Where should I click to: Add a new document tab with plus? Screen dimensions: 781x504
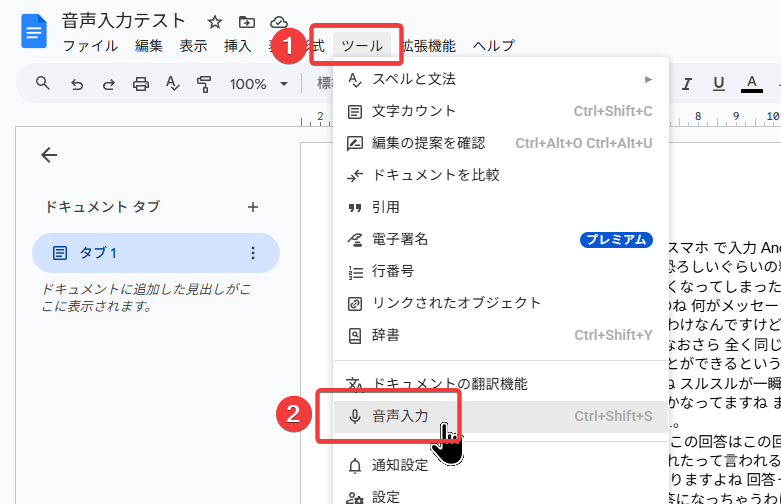tap(253, 207)
